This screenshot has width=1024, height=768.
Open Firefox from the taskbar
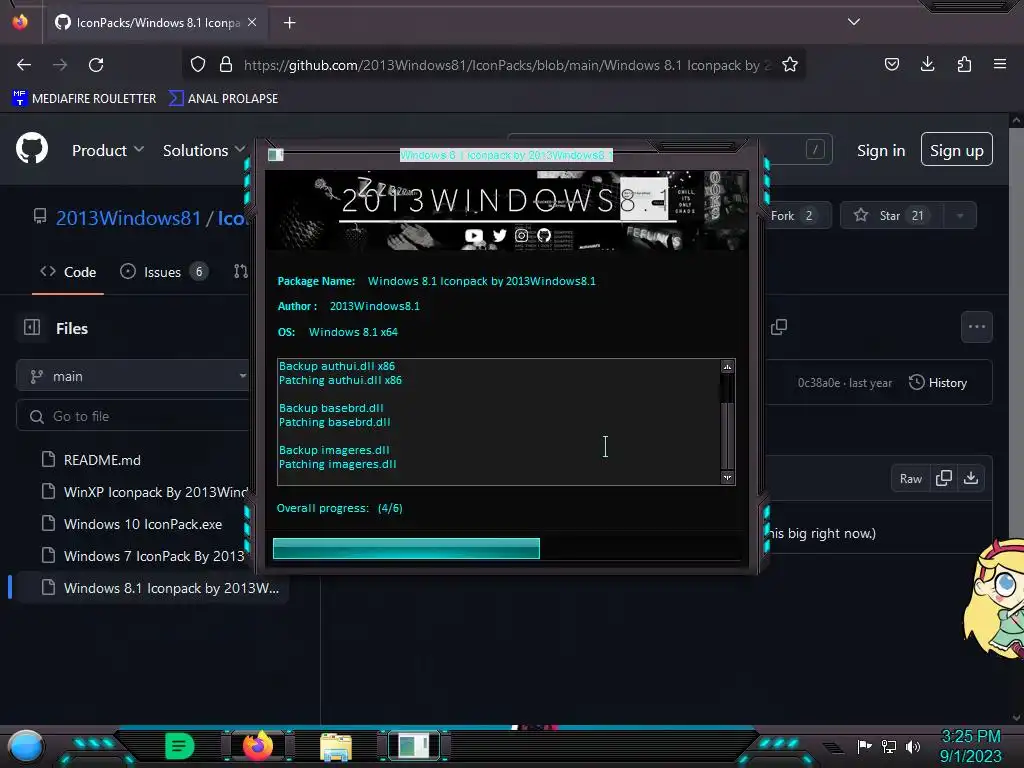pyautogui.click(x=258, y=746)
